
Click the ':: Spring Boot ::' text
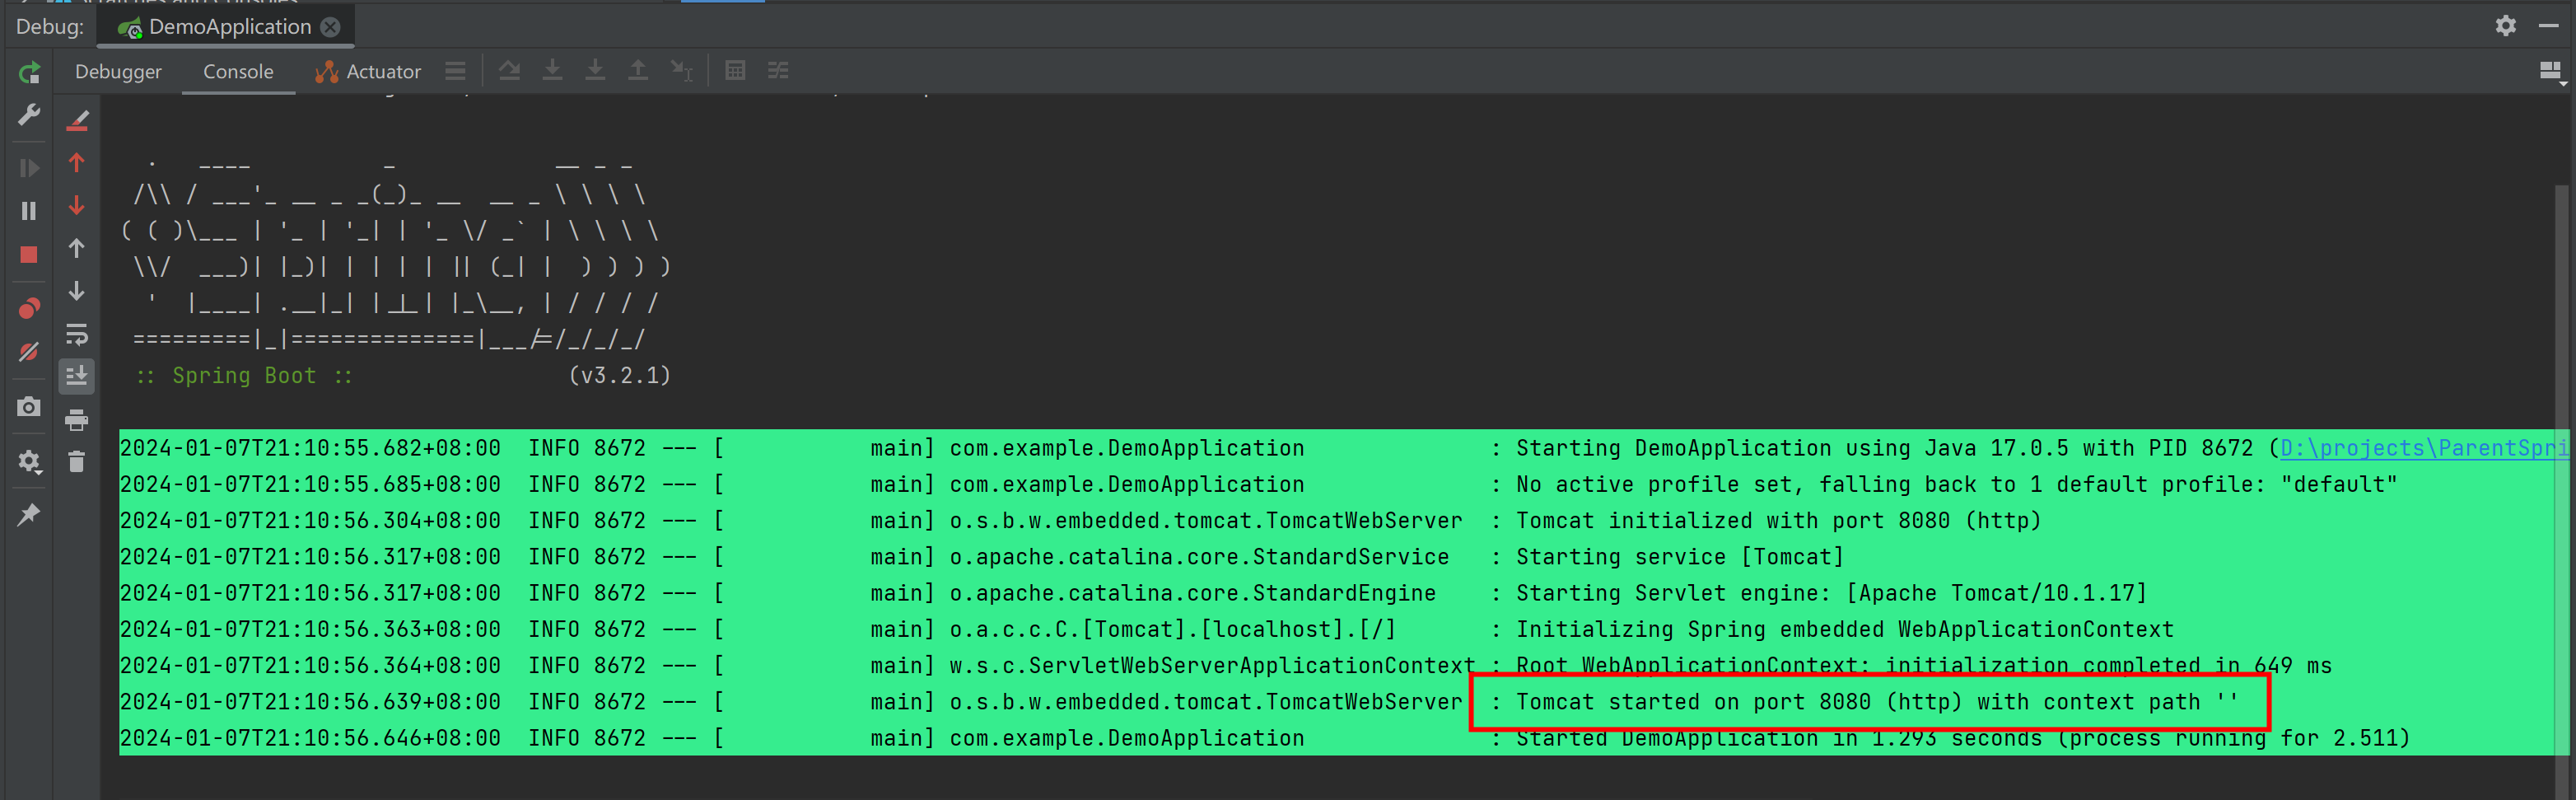point(244,376)
